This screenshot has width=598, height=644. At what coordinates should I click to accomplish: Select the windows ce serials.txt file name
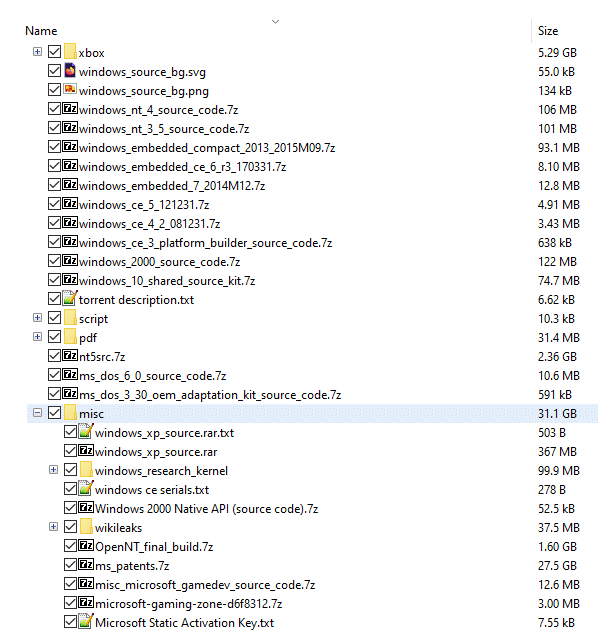coord(152,490)
